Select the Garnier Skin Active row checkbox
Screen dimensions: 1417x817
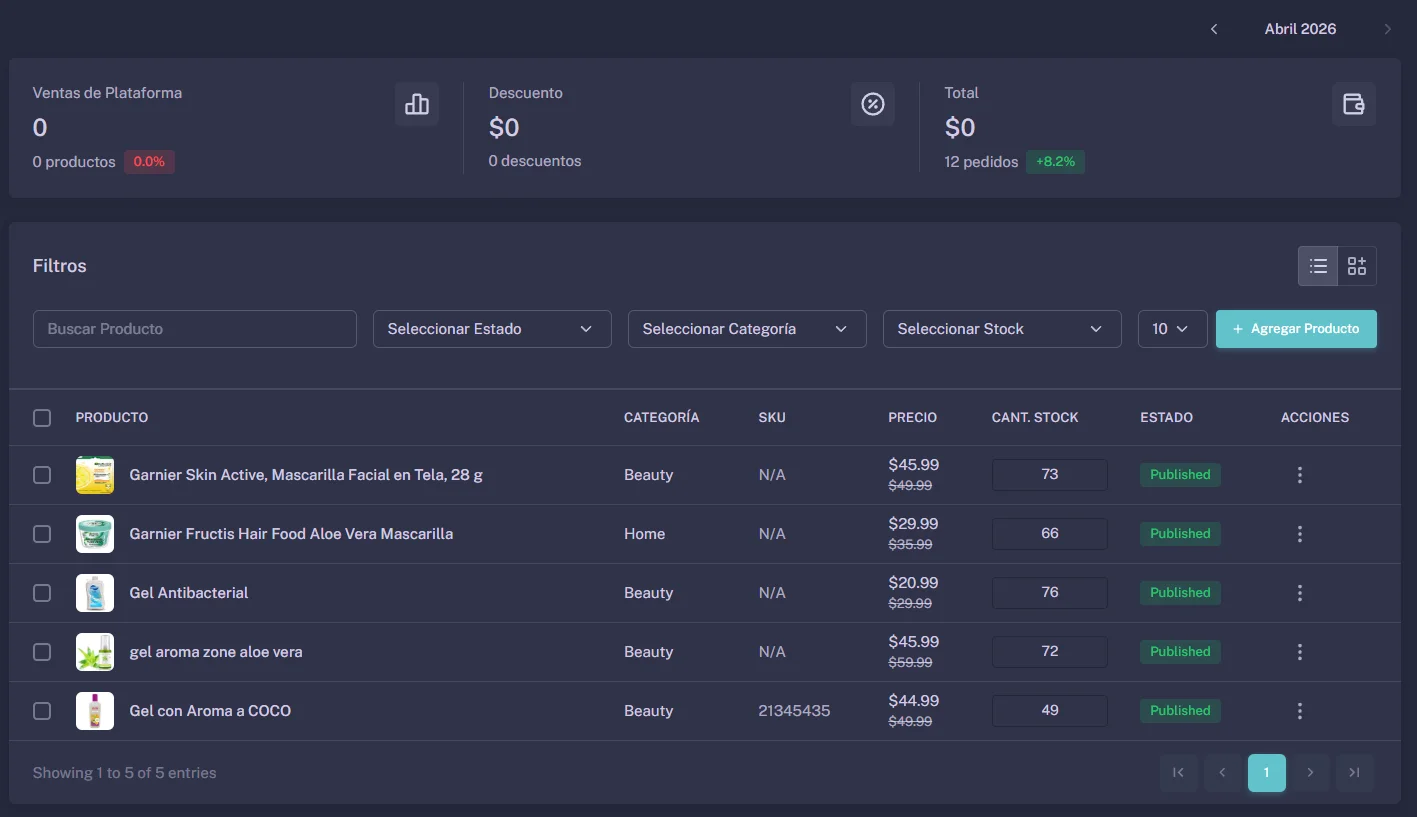point(42,475)
